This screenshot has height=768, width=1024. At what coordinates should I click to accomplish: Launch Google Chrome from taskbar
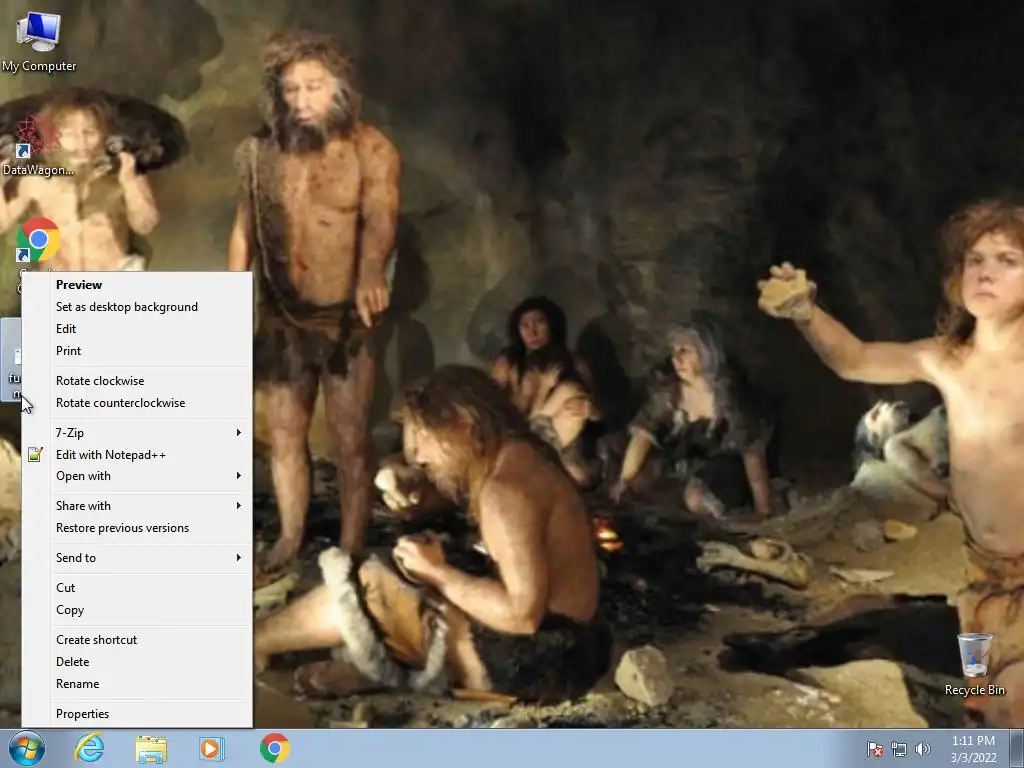pos(274,748)
